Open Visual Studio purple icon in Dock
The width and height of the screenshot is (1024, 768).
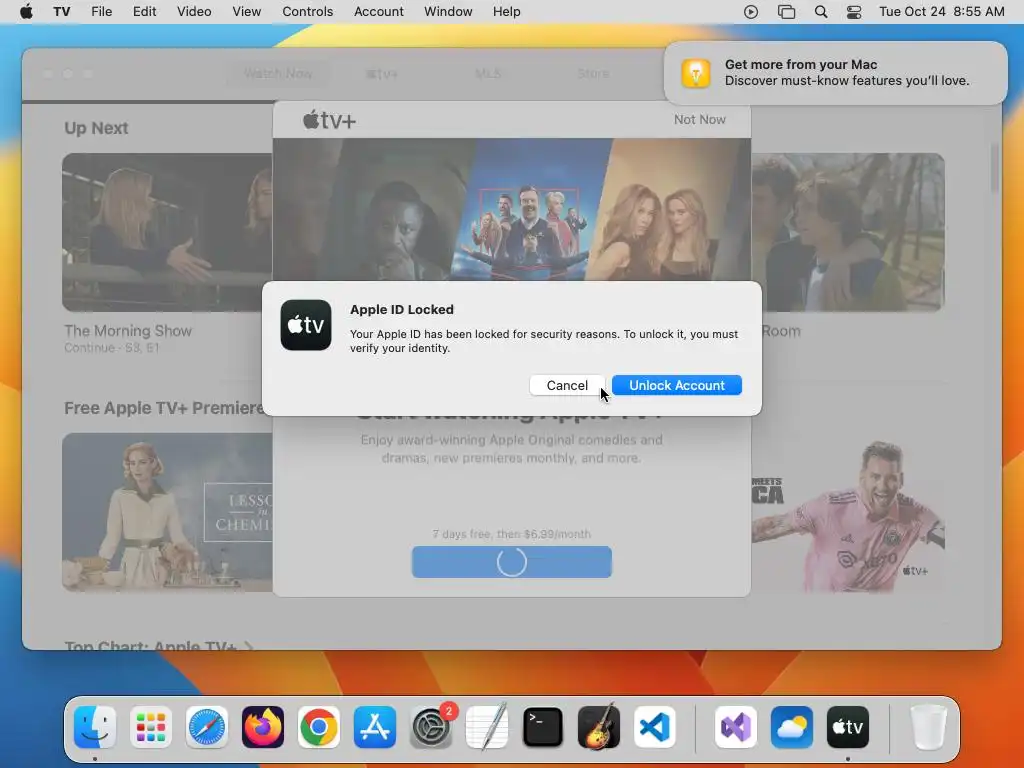click(736, 727)
